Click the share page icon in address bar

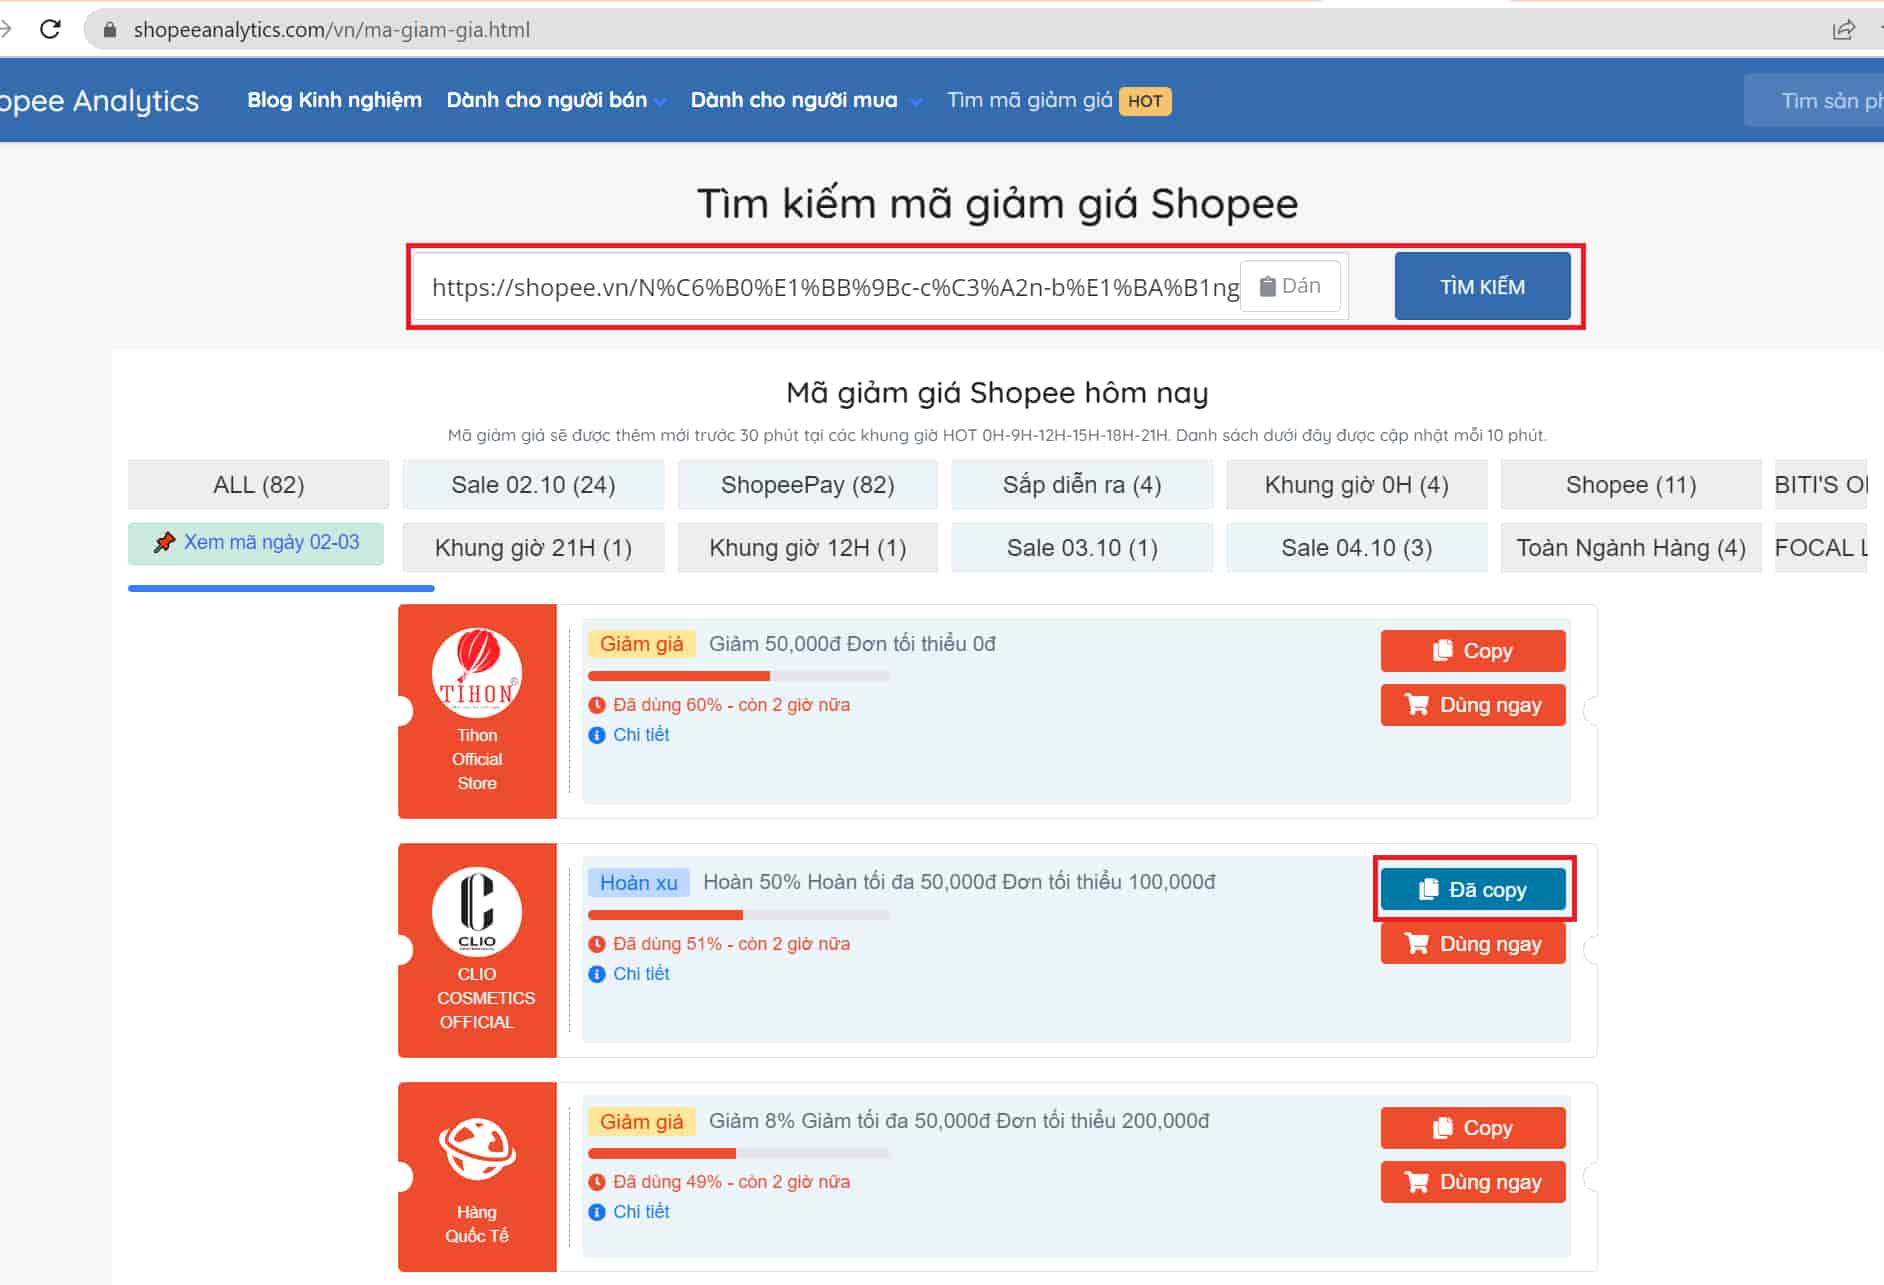coord(1842,29)
